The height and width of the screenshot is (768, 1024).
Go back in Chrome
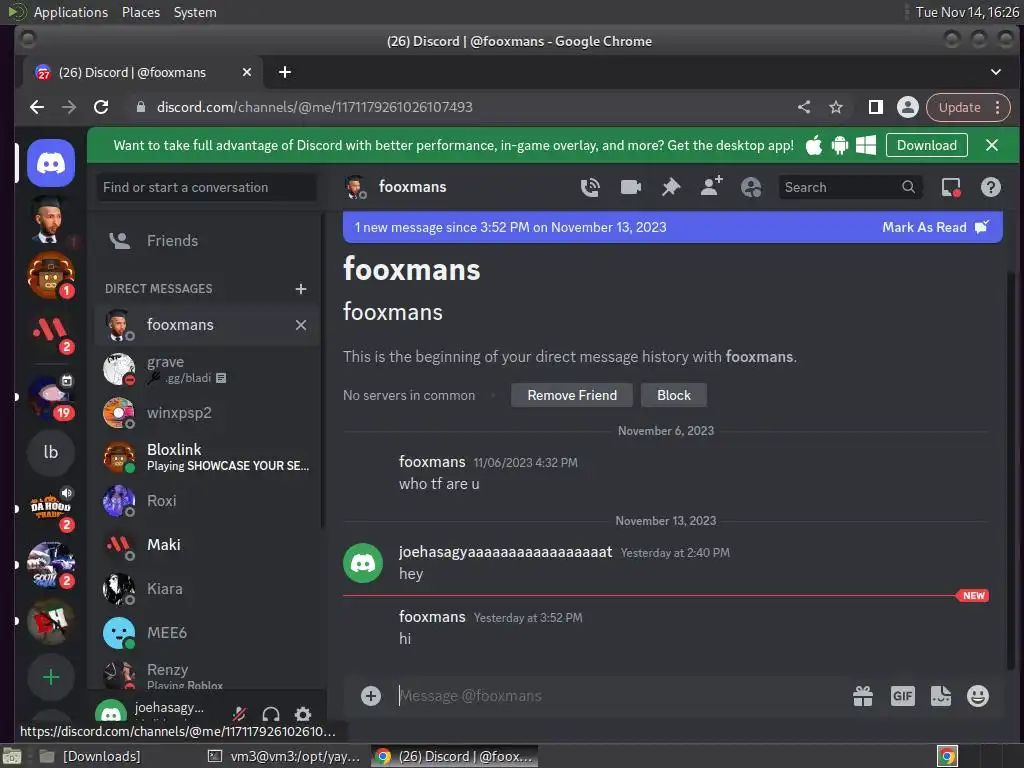click(37, 107)
